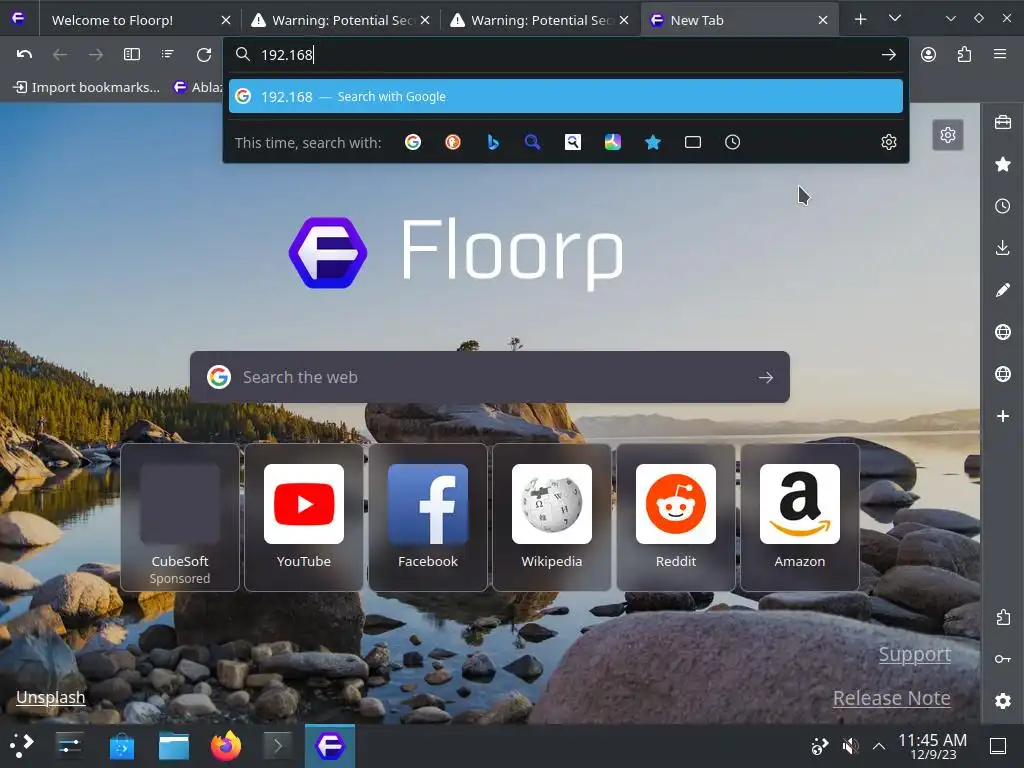Click the muted volume tray icon
The width and height of the screenshot is (1024, 768).
coord(850,746)
